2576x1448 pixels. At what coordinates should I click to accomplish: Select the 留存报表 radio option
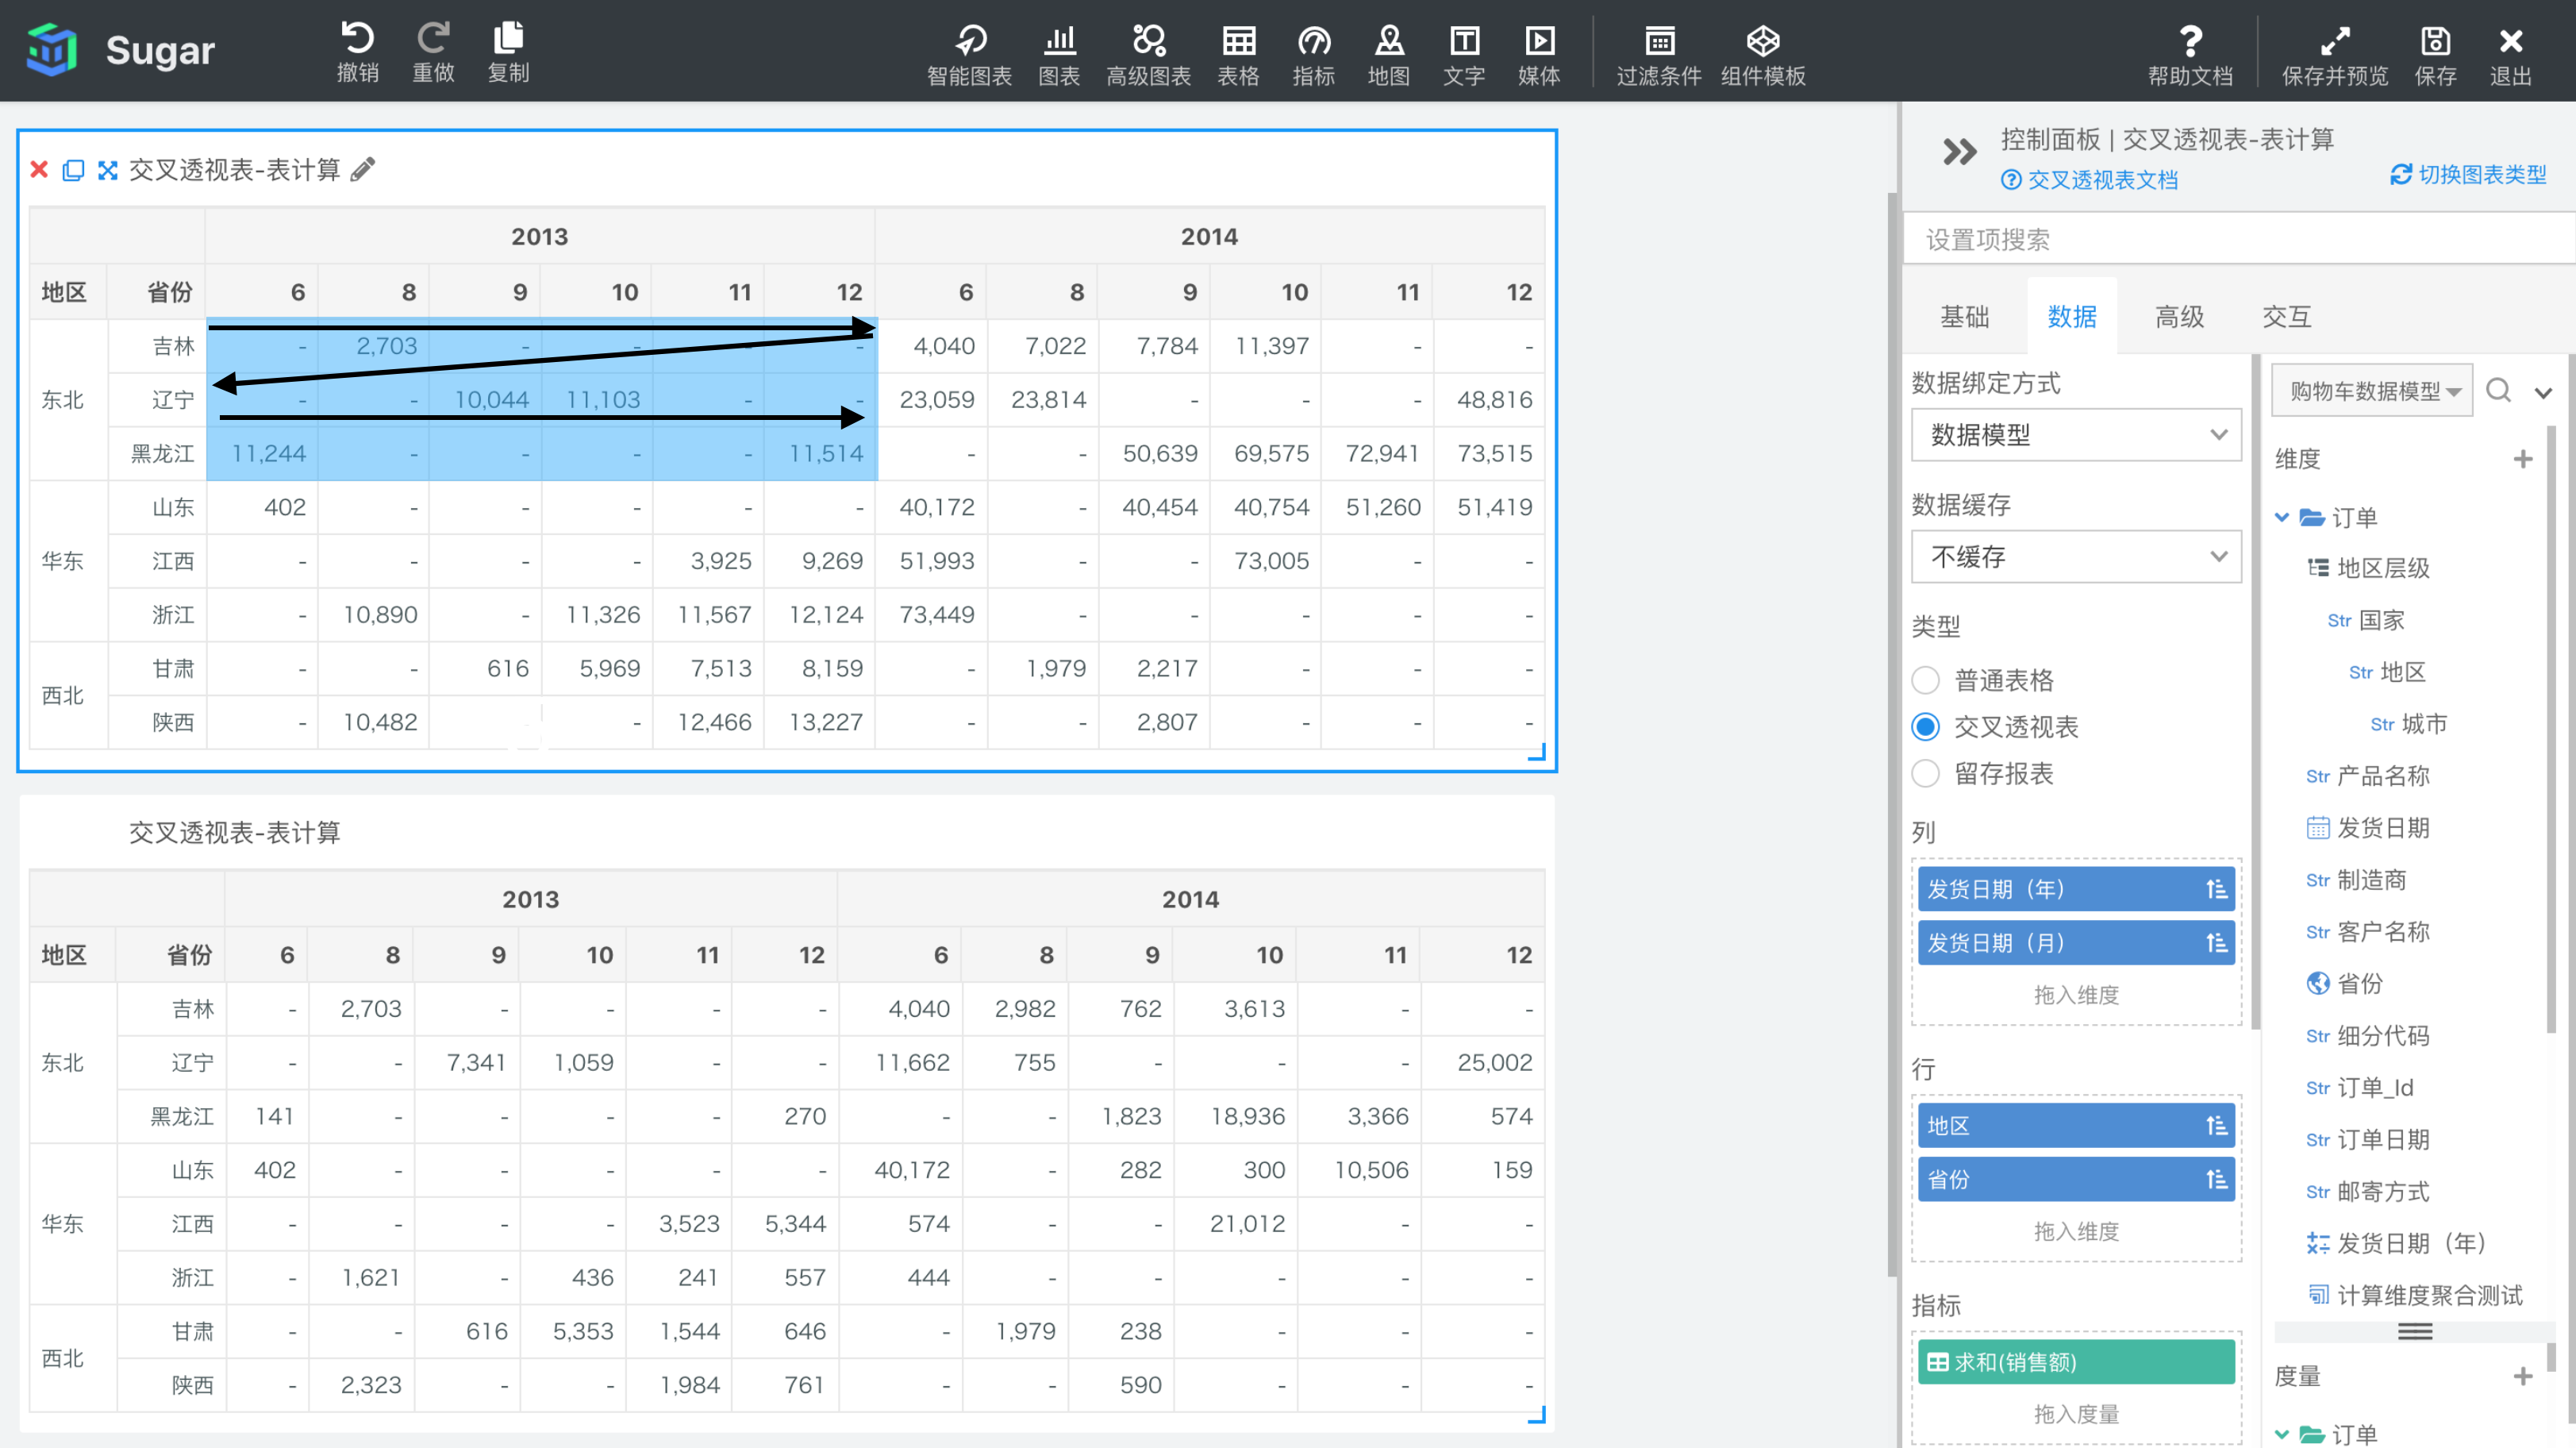click(1925, 774)
